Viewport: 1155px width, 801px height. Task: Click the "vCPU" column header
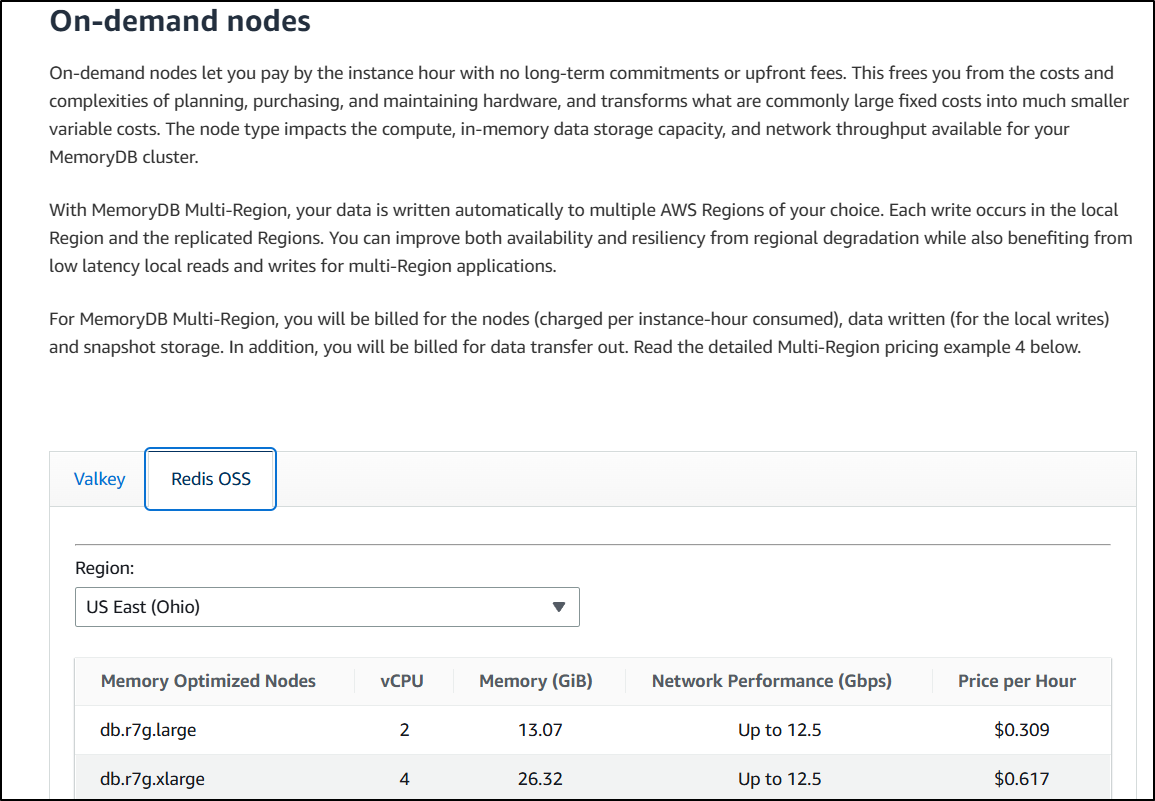coord(402,681)
